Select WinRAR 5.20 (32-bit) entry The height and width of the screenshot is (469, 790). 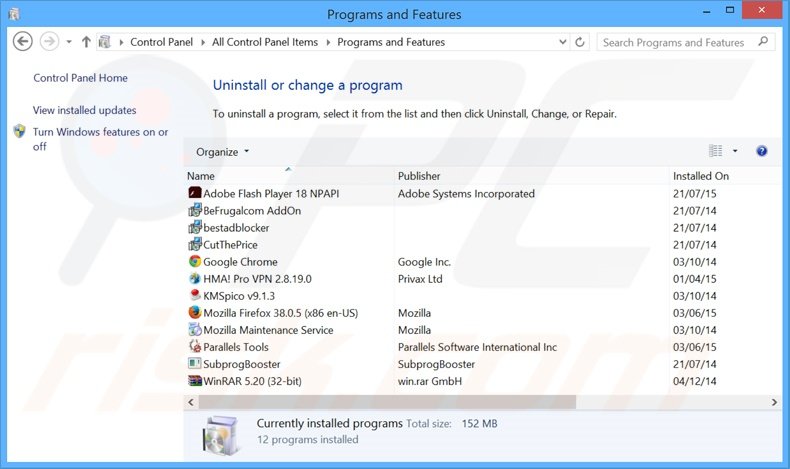[x=252, y=381]
